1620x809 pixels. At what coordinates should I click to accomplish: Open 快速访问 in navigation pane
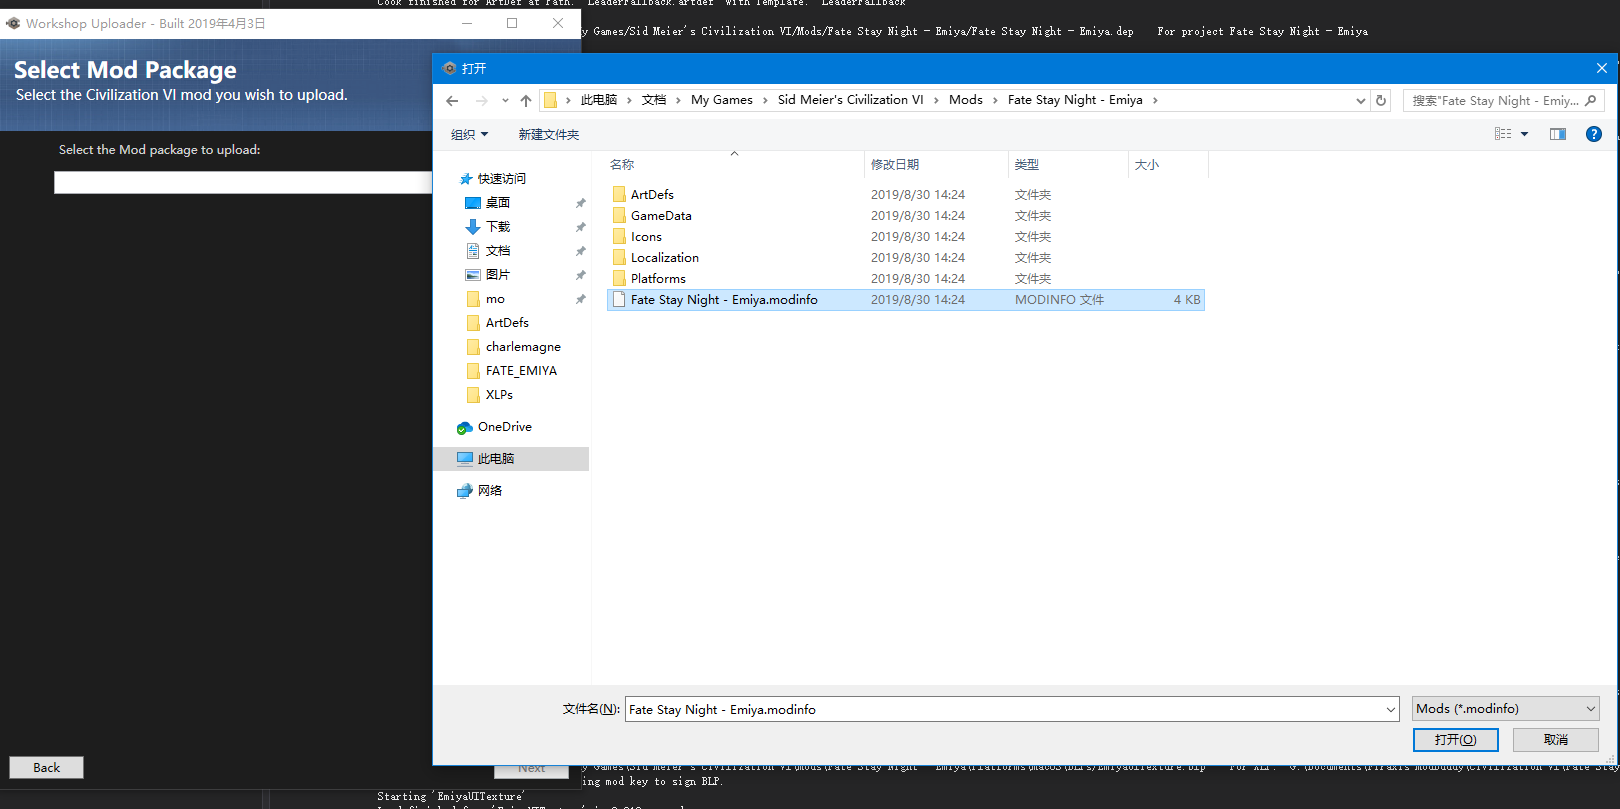[501, 178]
